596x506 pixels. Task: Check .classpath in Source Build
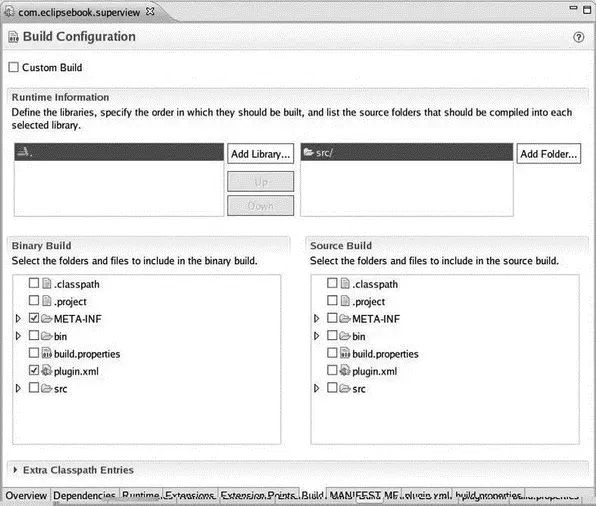(332, 283)
